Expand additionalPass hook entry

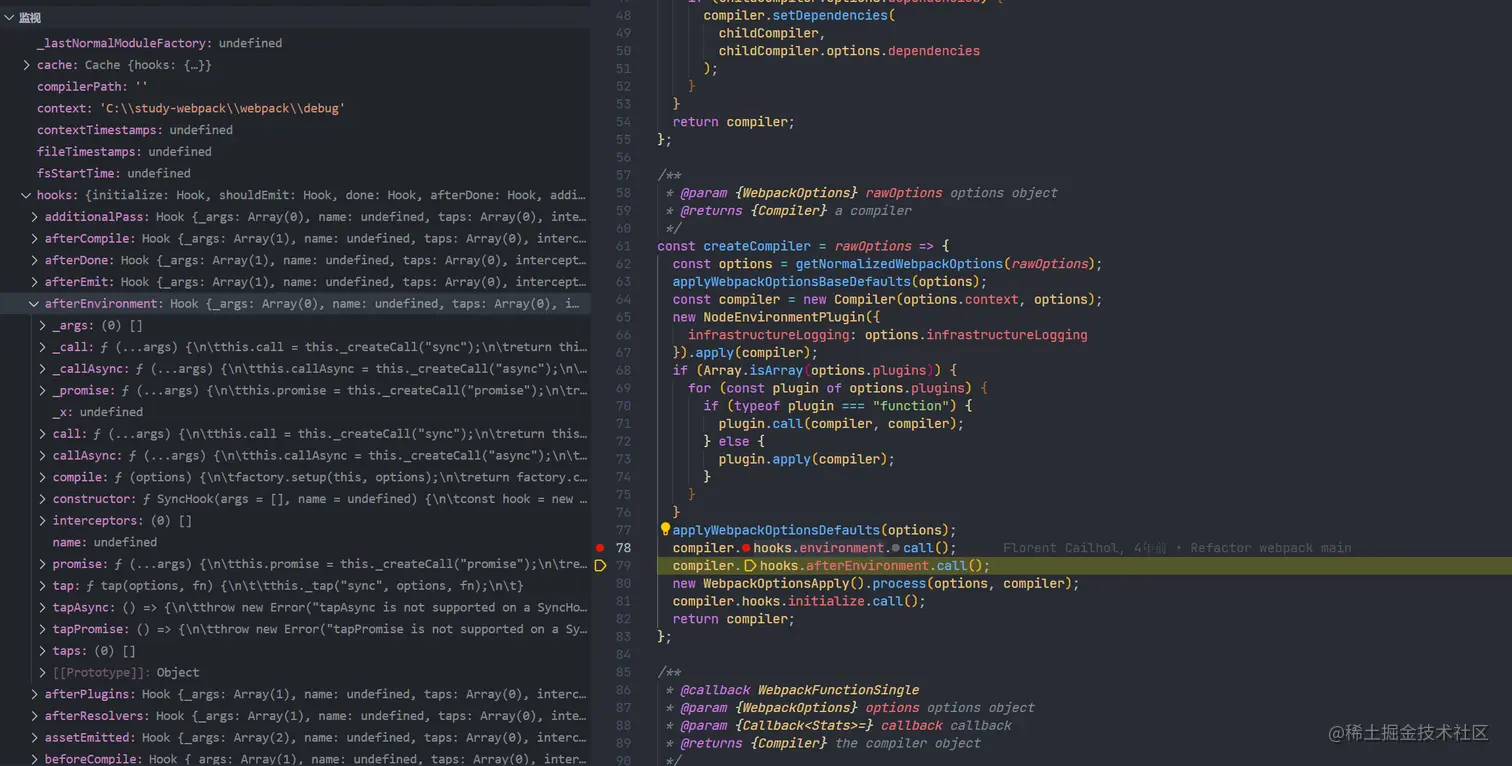click(35, 217)
